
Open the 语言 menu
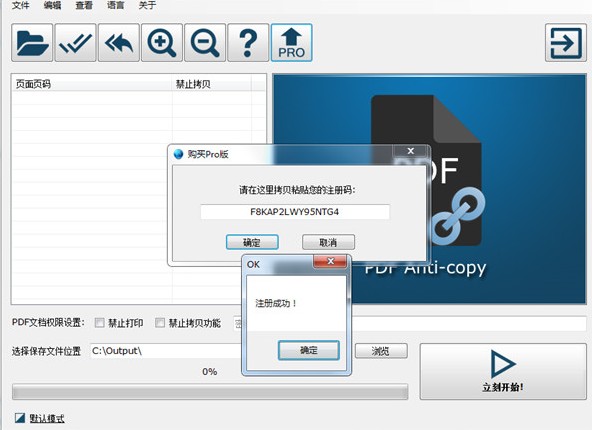116,5
